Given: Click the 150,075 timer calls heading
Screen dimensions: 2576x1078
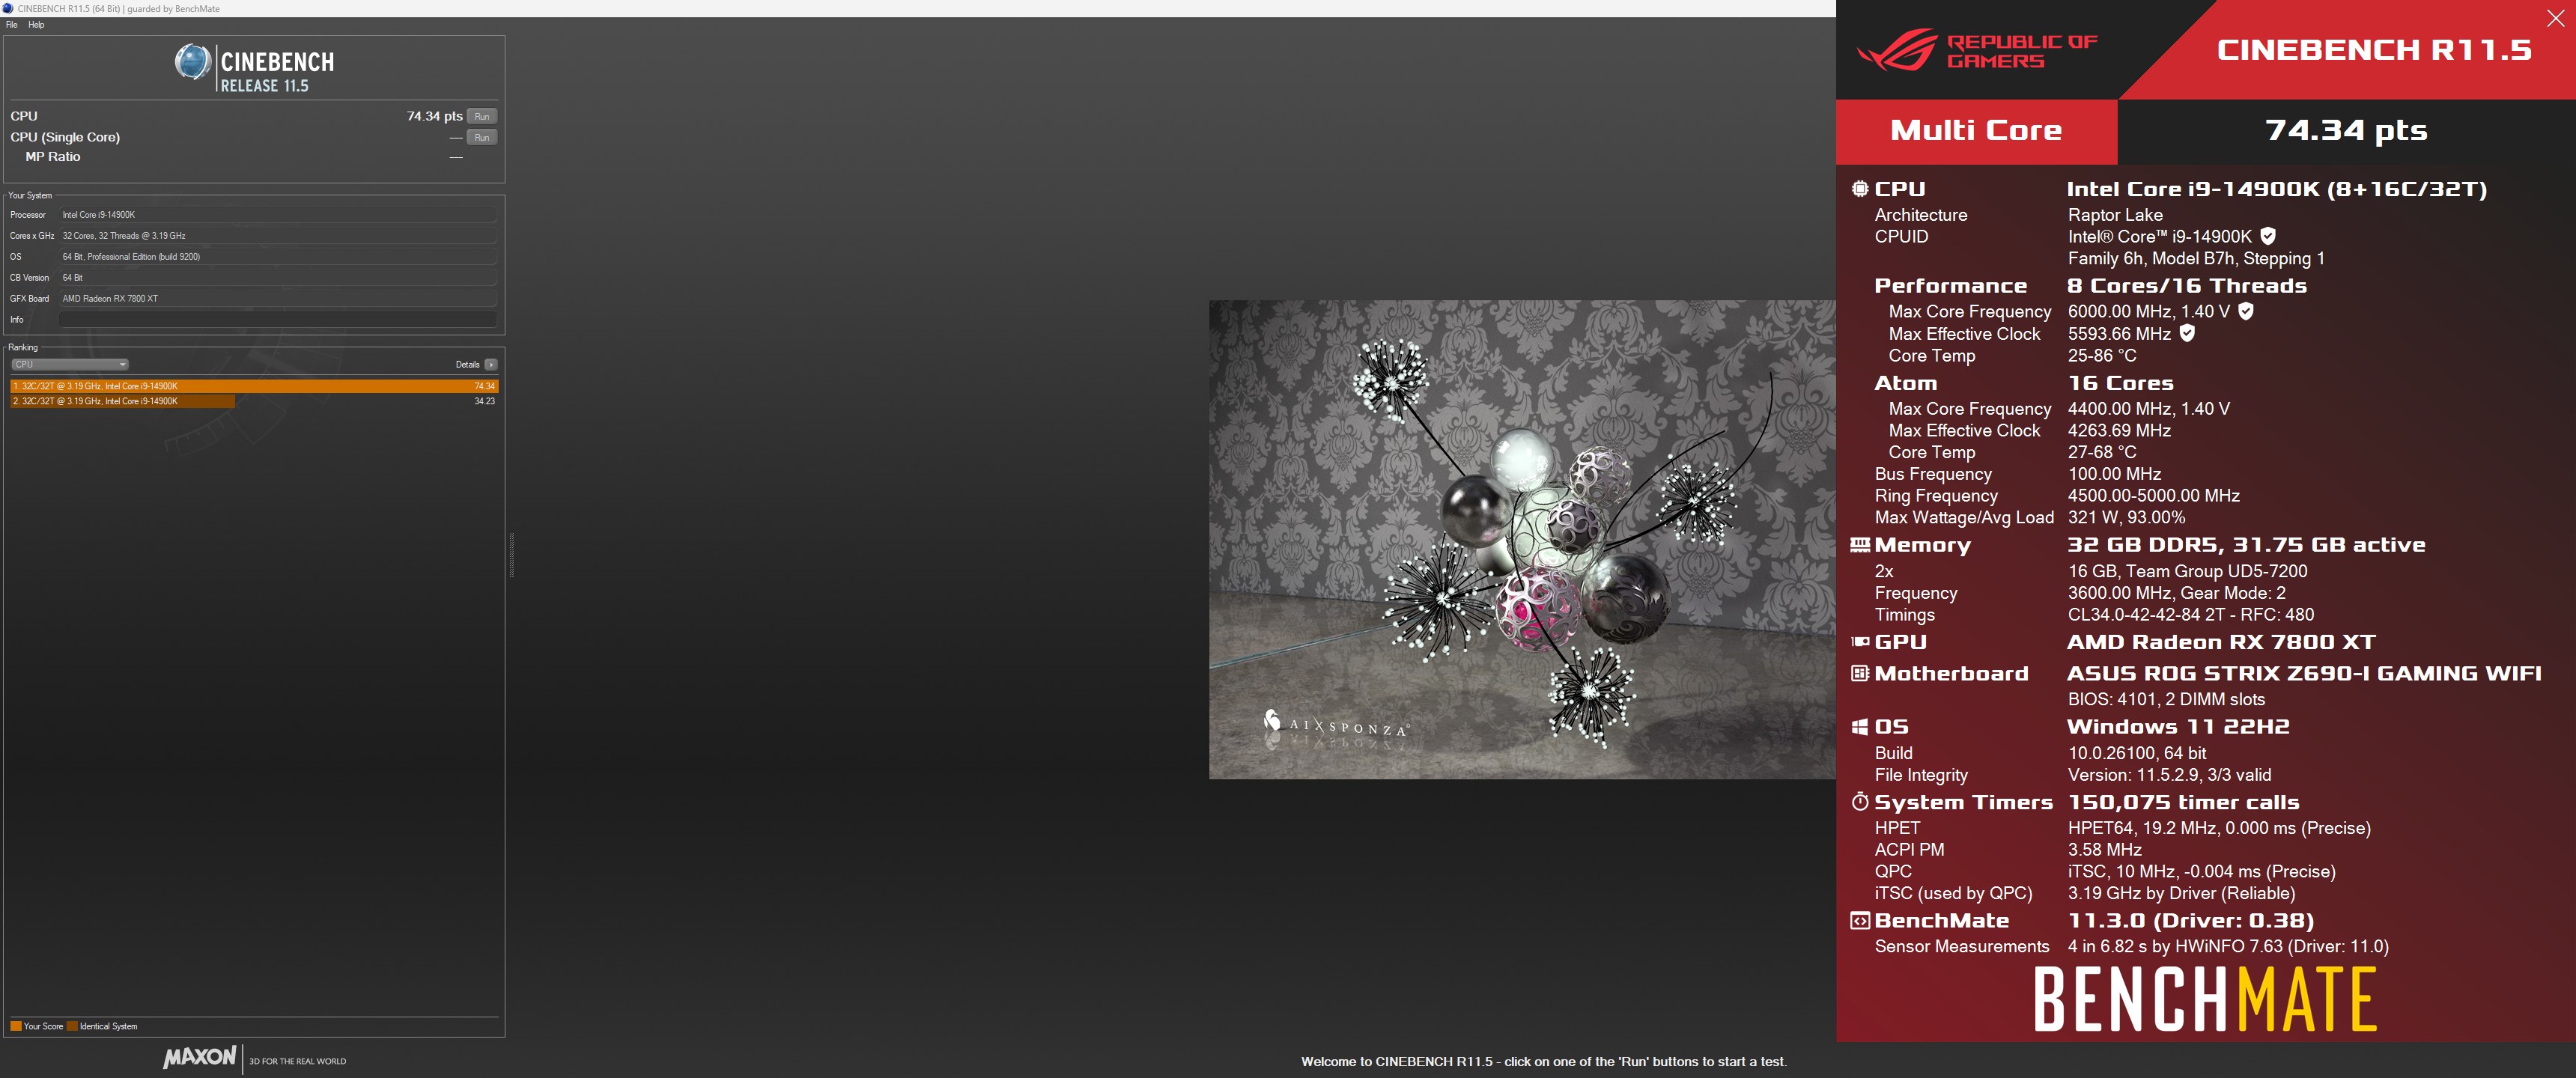Looking at the screenshot, I should (x=2183, y=802).
